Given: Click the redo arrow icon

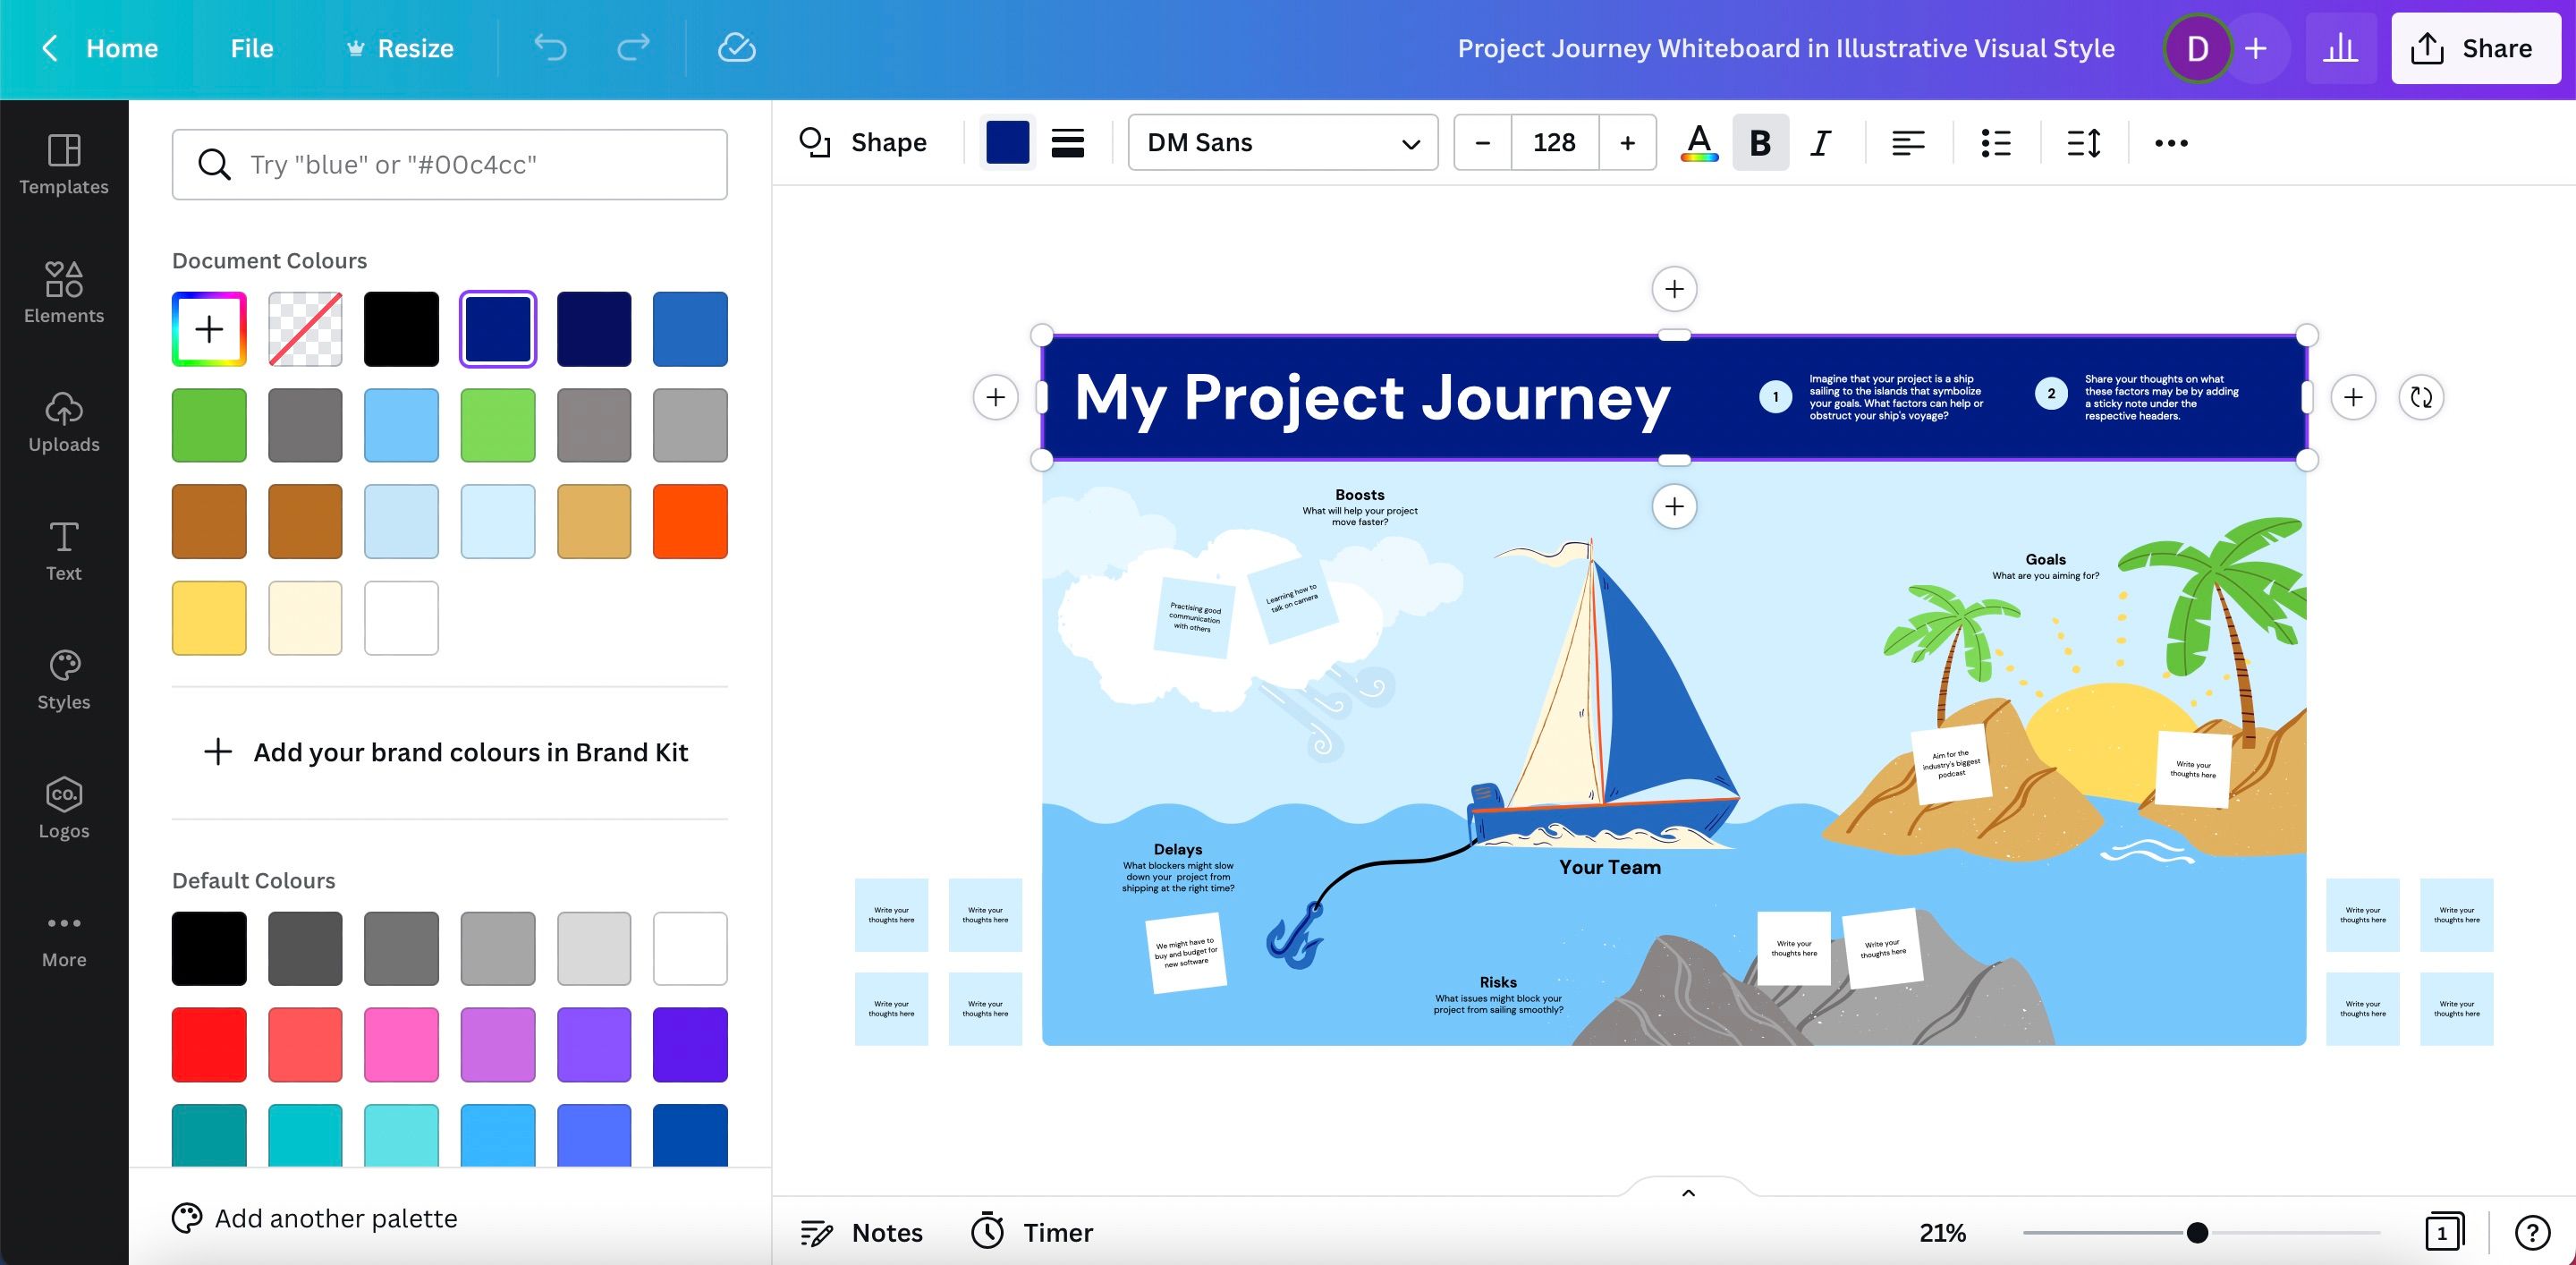Looking at the screenshot, I should (633, 47).
